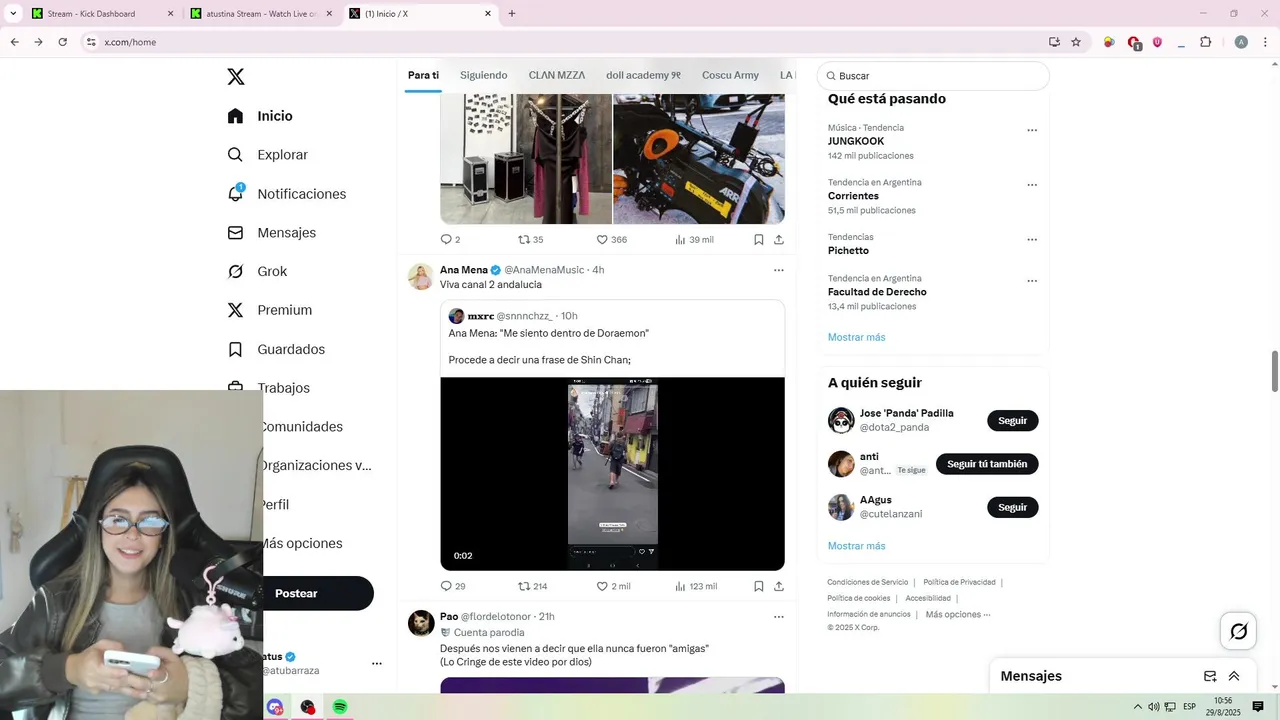Open more options on Ana Mena's post
The width and height of the screenshot is (1280, 720).
pos(779,270)
